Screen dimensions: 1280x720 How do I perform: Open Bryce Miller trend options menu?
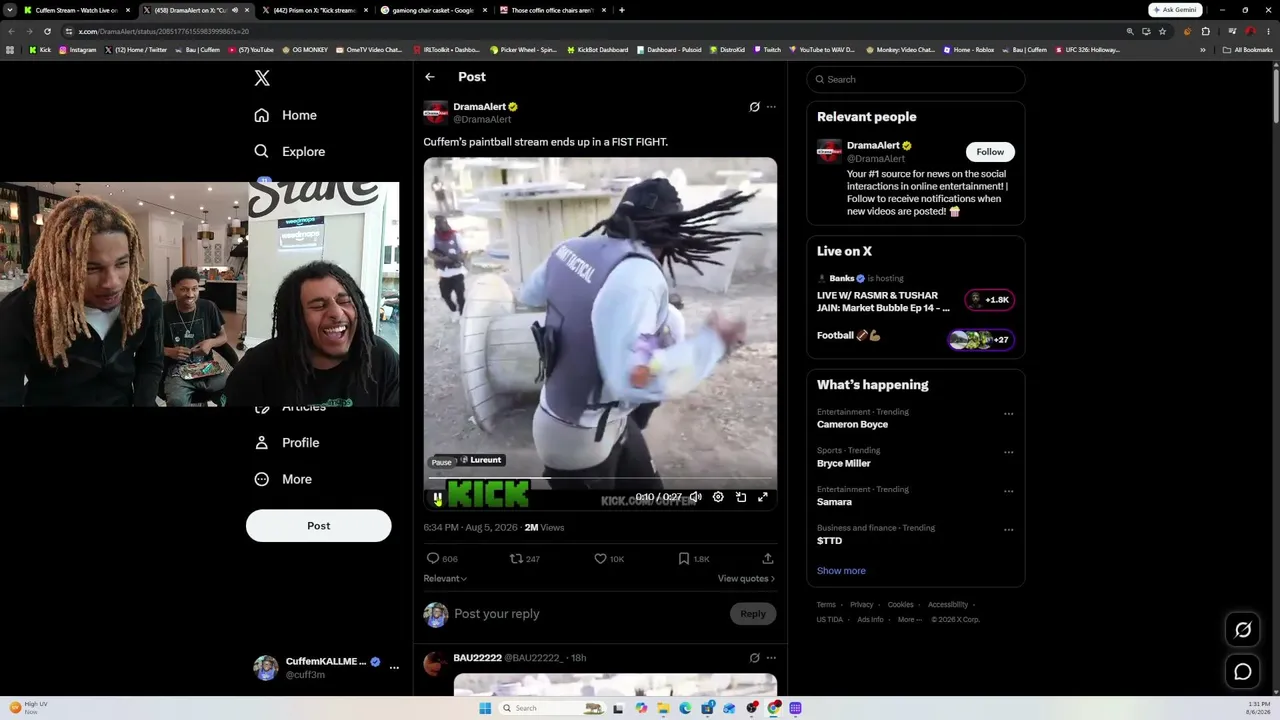(x=1008, y=452)
